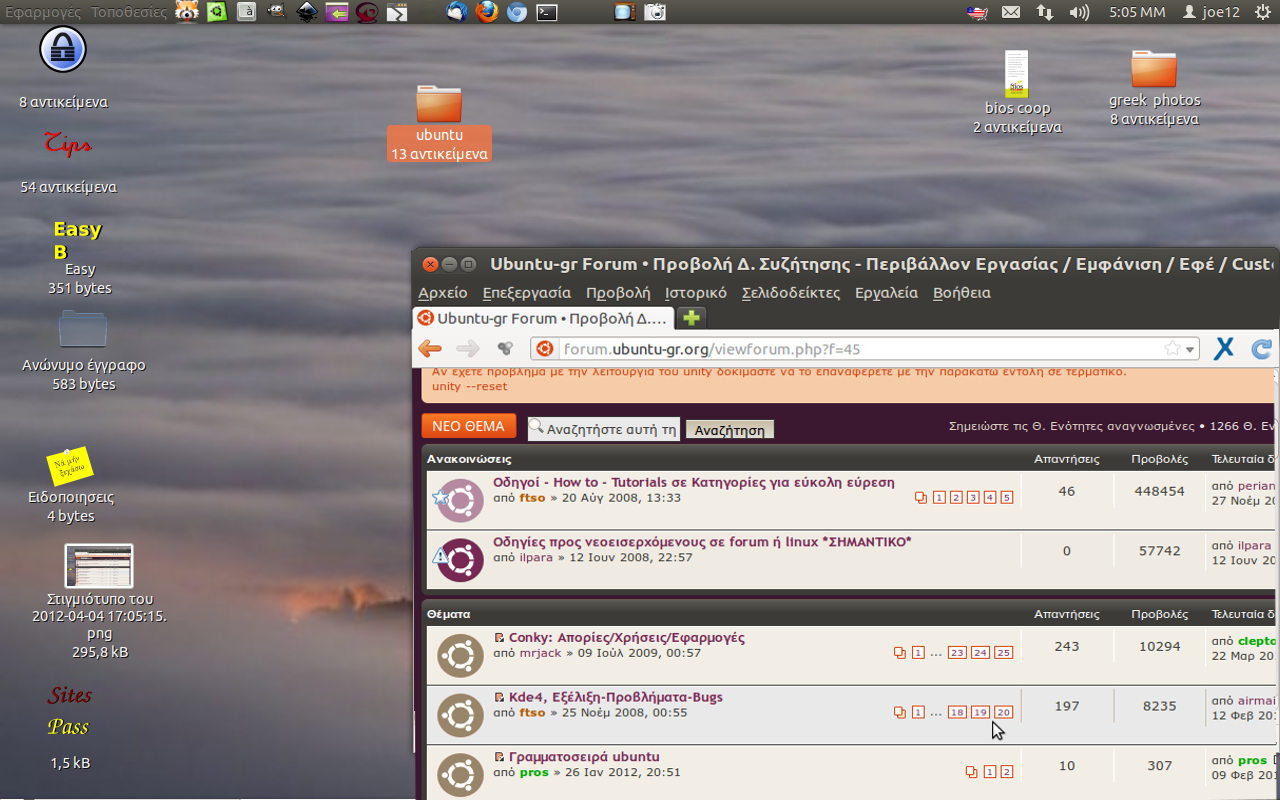Open the Σελιδοδείκτες menu
The width and height of the screenshot is (1280, 800).
(790, 293)
